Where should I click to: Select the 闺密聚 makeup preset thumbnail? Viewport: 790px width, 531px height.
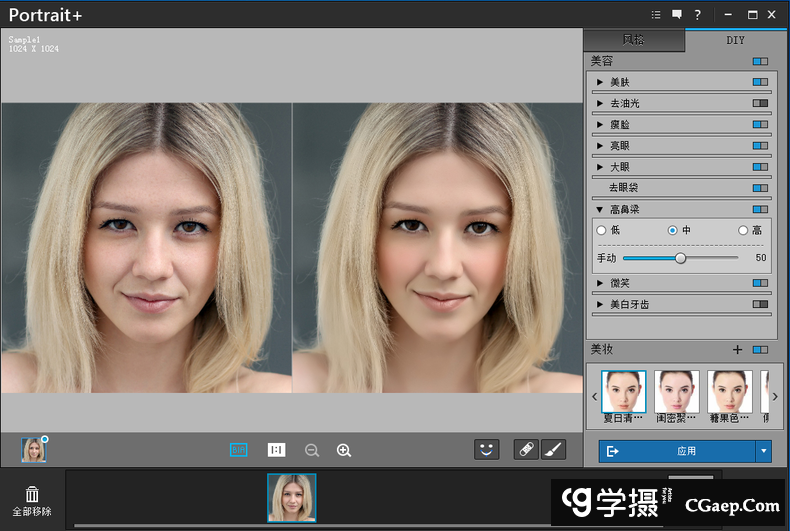677,391
